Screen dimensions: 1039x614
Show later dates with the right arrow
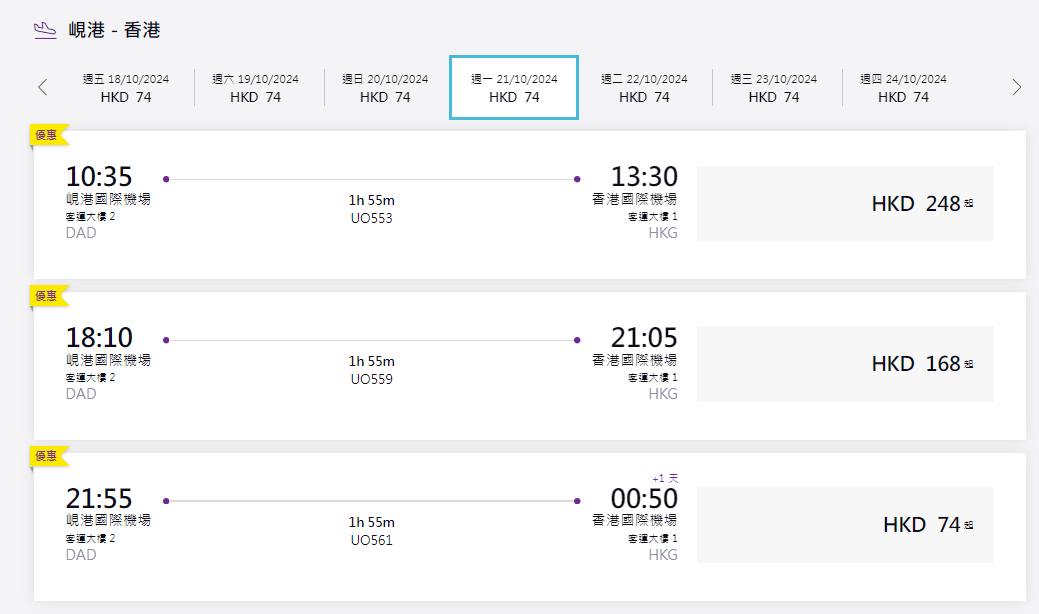(x=1017, y=87)
